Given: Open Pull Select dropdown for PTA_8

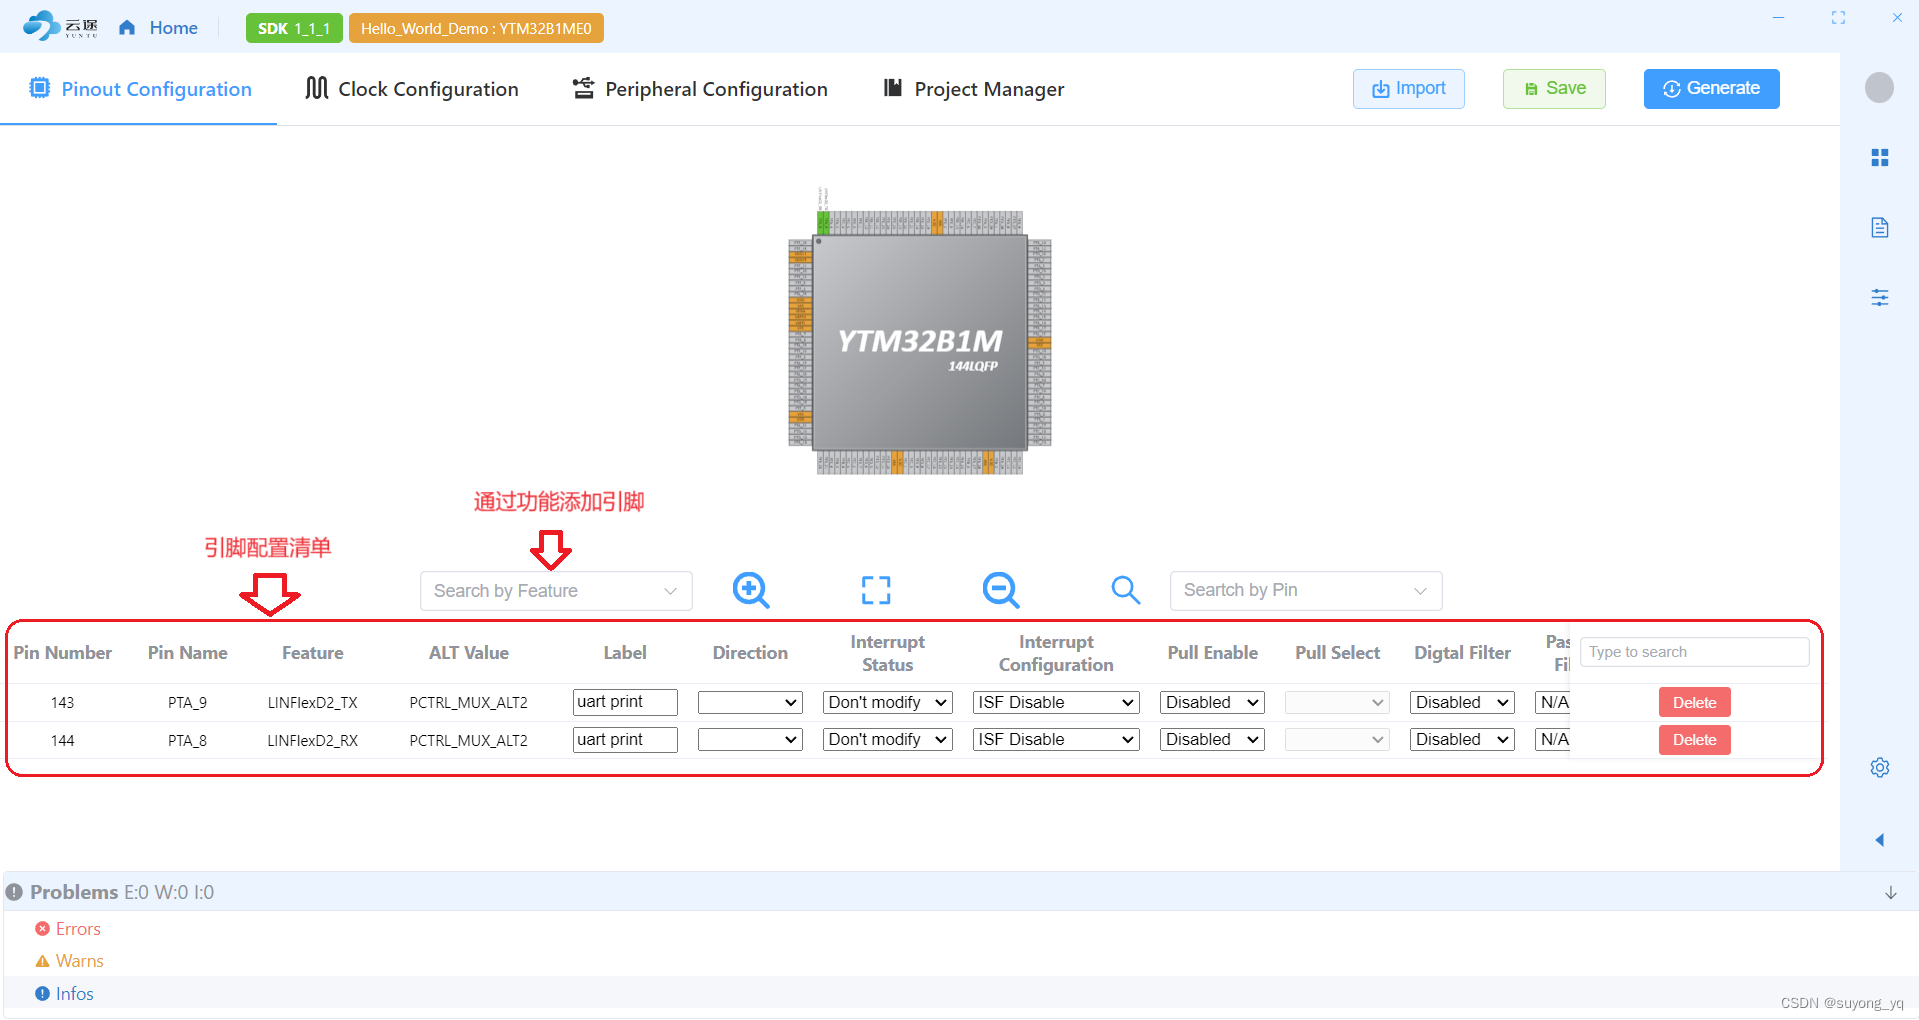Looking at the screenshot, I should point(1337,740).
